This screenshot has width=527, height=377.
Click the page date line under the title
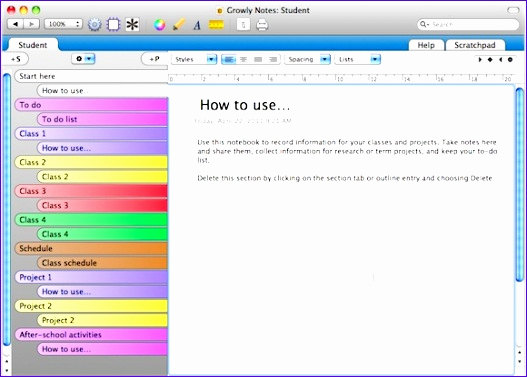[243, 121]
